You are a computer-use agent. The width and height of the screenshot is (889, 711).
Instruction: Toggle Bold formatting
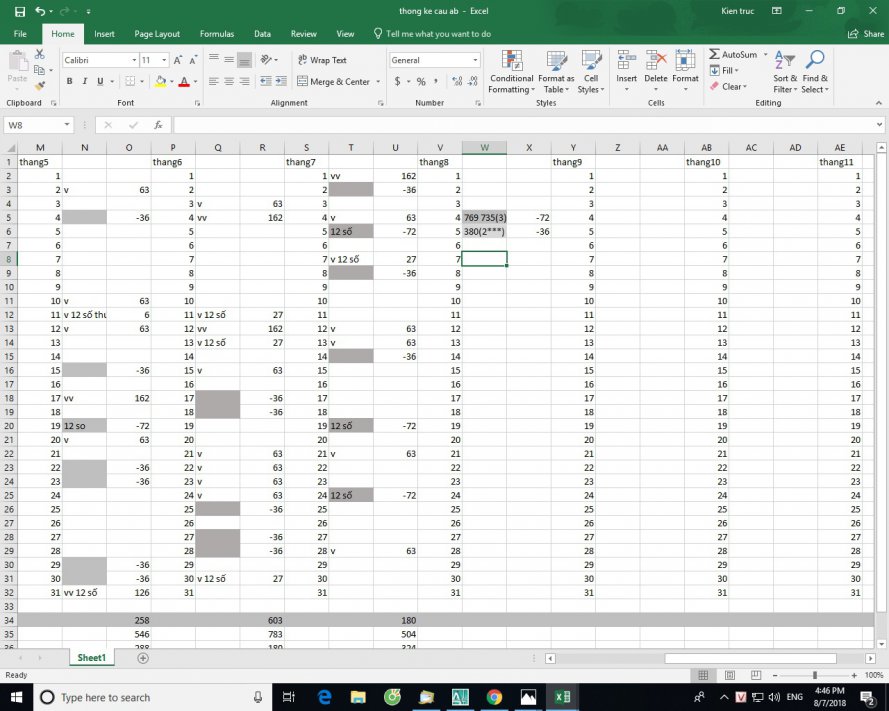tap(70, 82)
